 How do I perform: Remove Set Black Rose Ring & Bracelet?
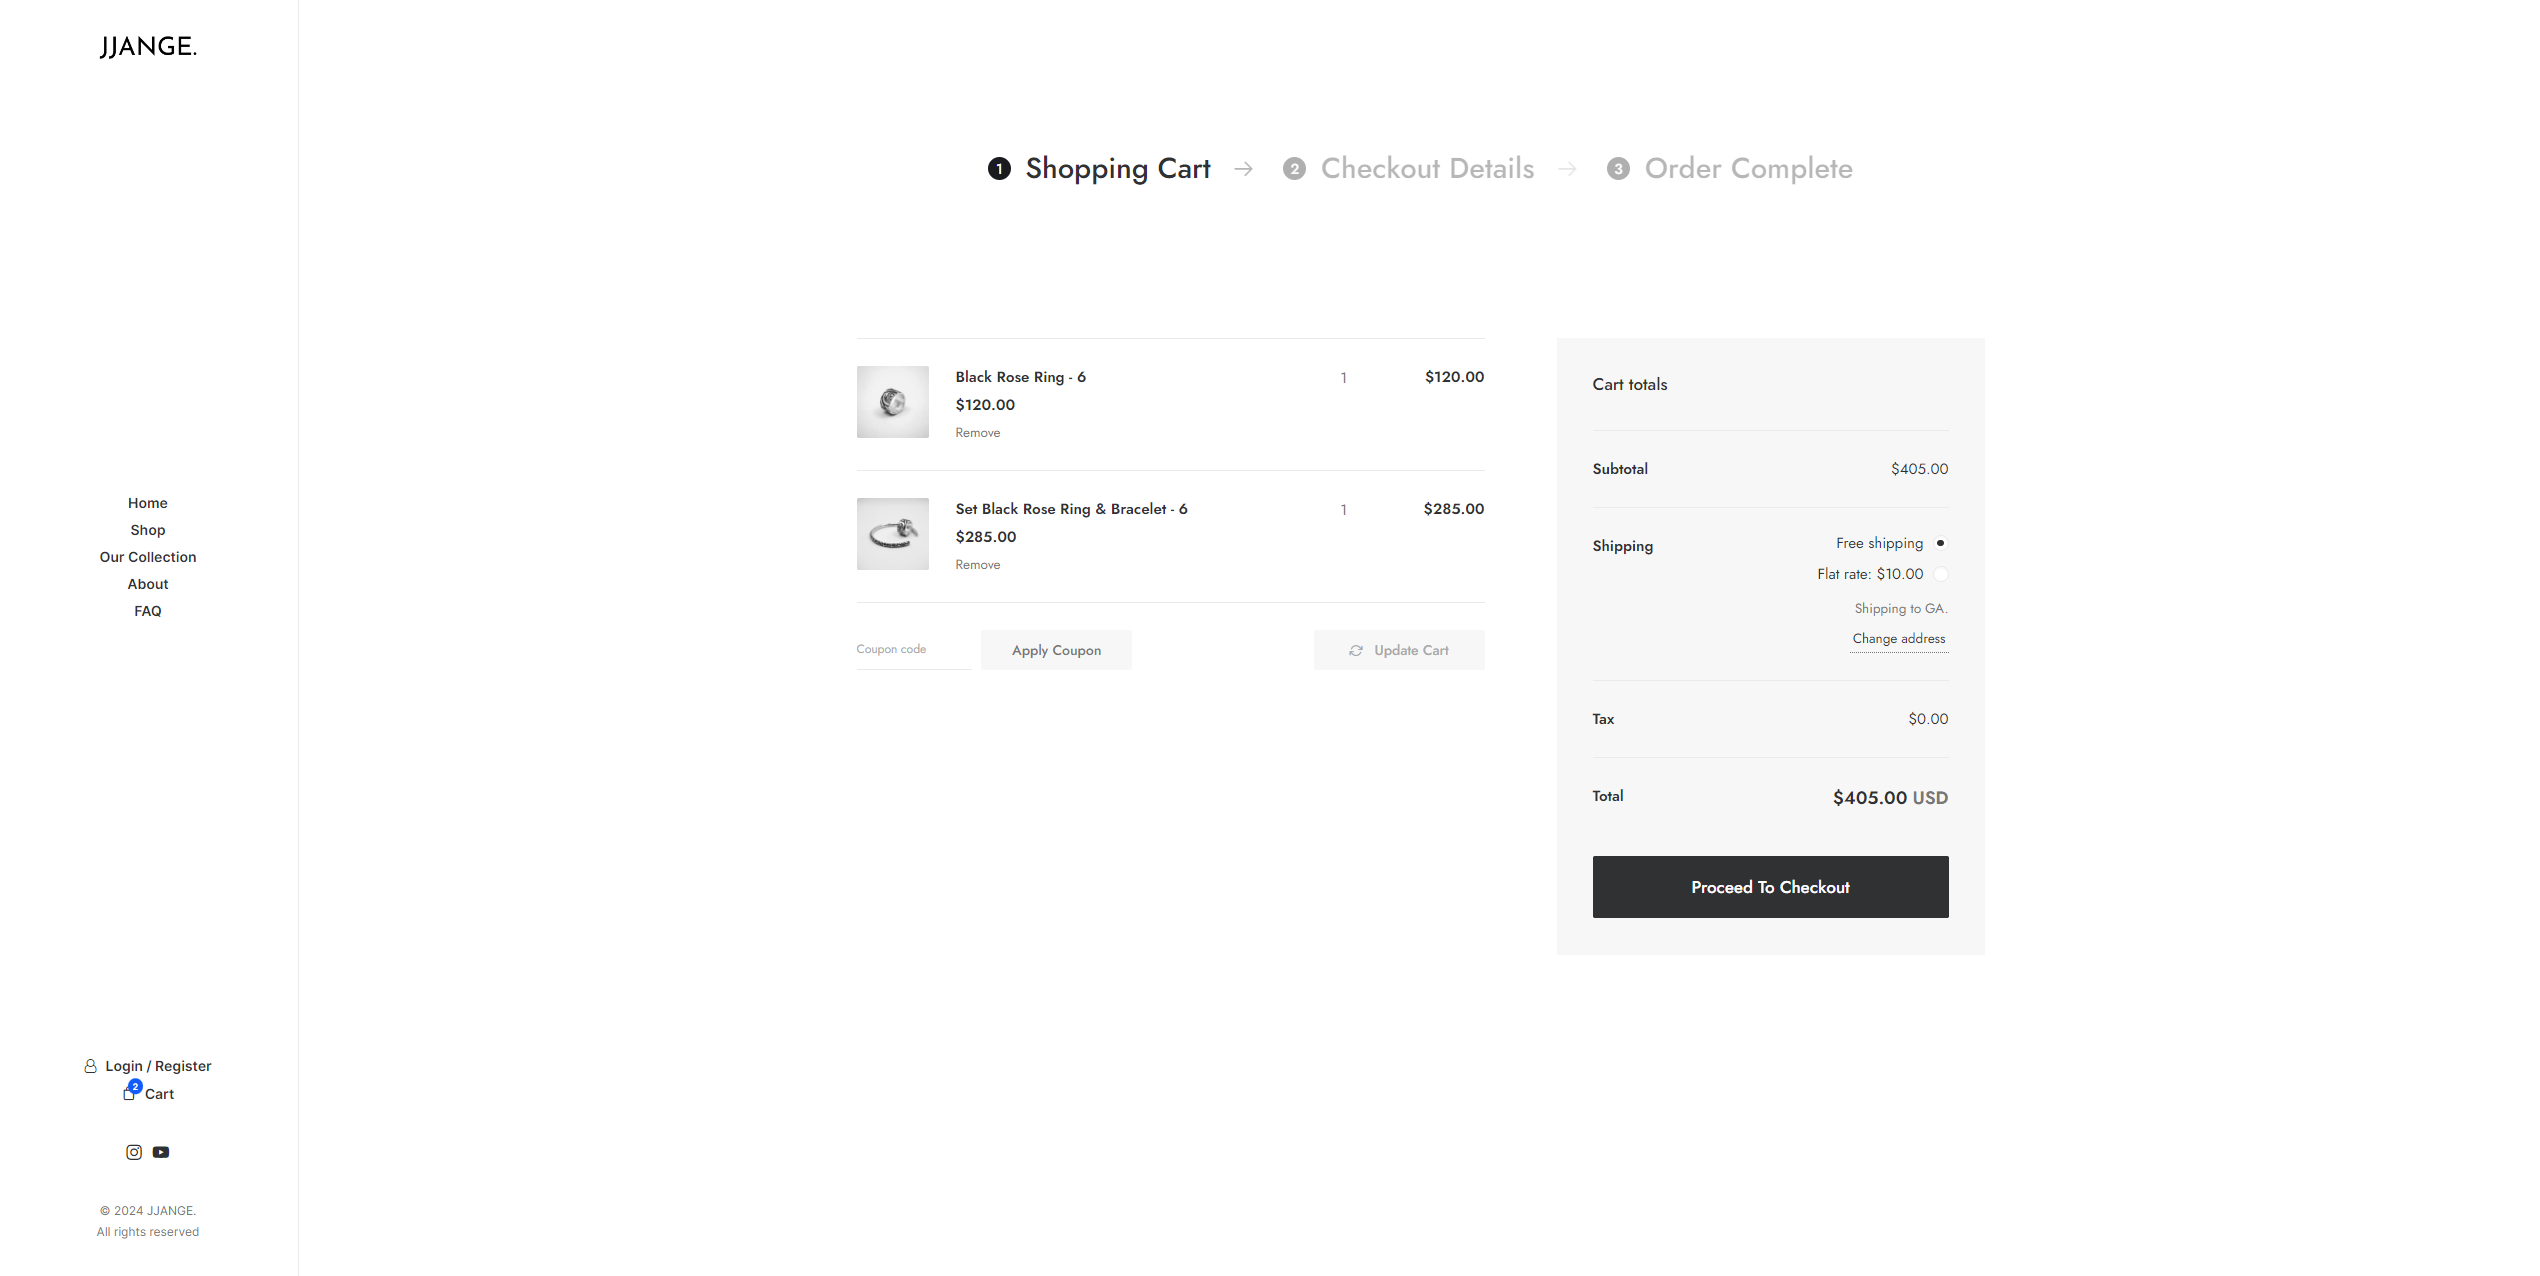coord(977,565)
